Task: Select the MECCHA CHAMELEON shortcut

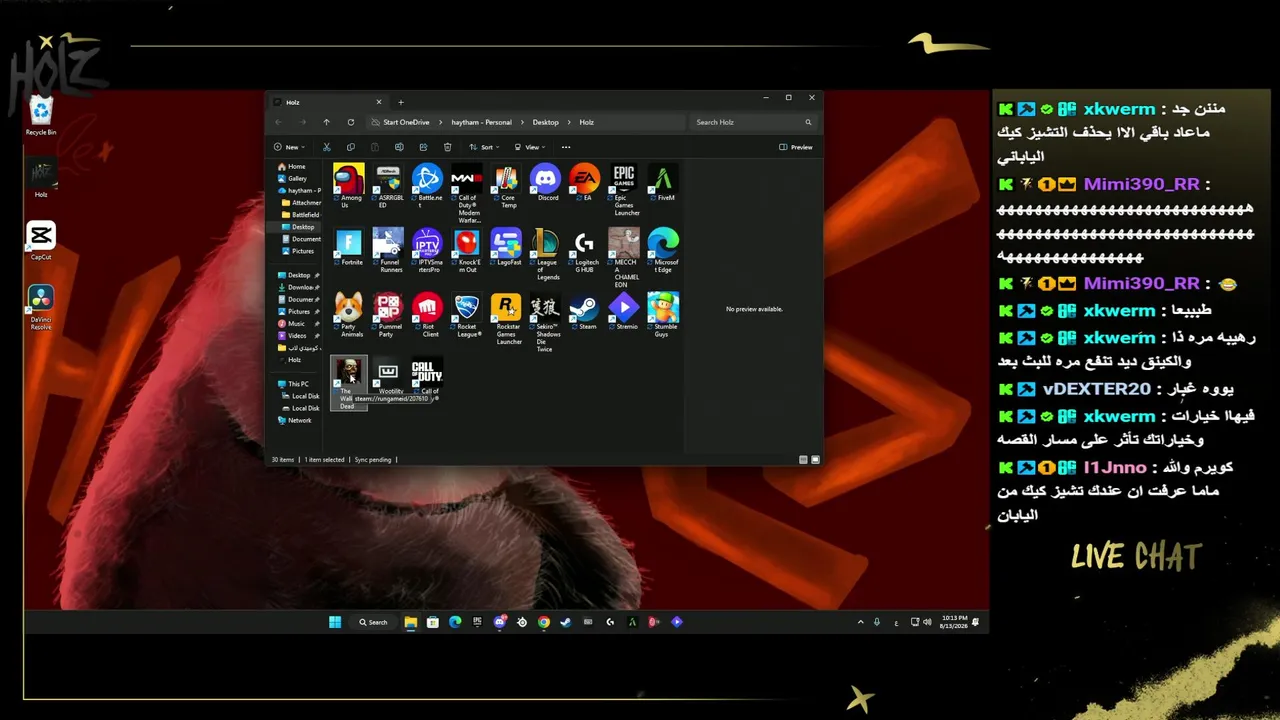Action: click(625, 258)
